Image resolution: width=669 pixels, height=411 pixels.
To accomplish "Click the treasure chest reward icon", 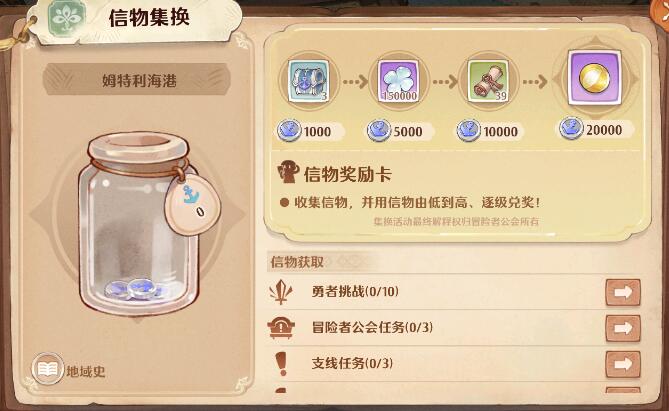I will pyautogui.click(x=308, y=81).
